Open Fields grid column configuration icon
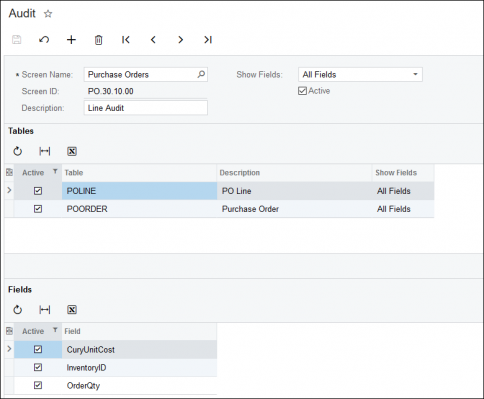 [9, 331]
